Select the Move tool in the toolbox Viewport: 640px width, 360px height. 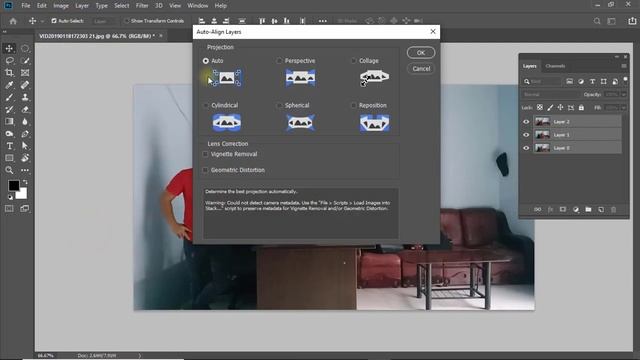click(9, 49)
